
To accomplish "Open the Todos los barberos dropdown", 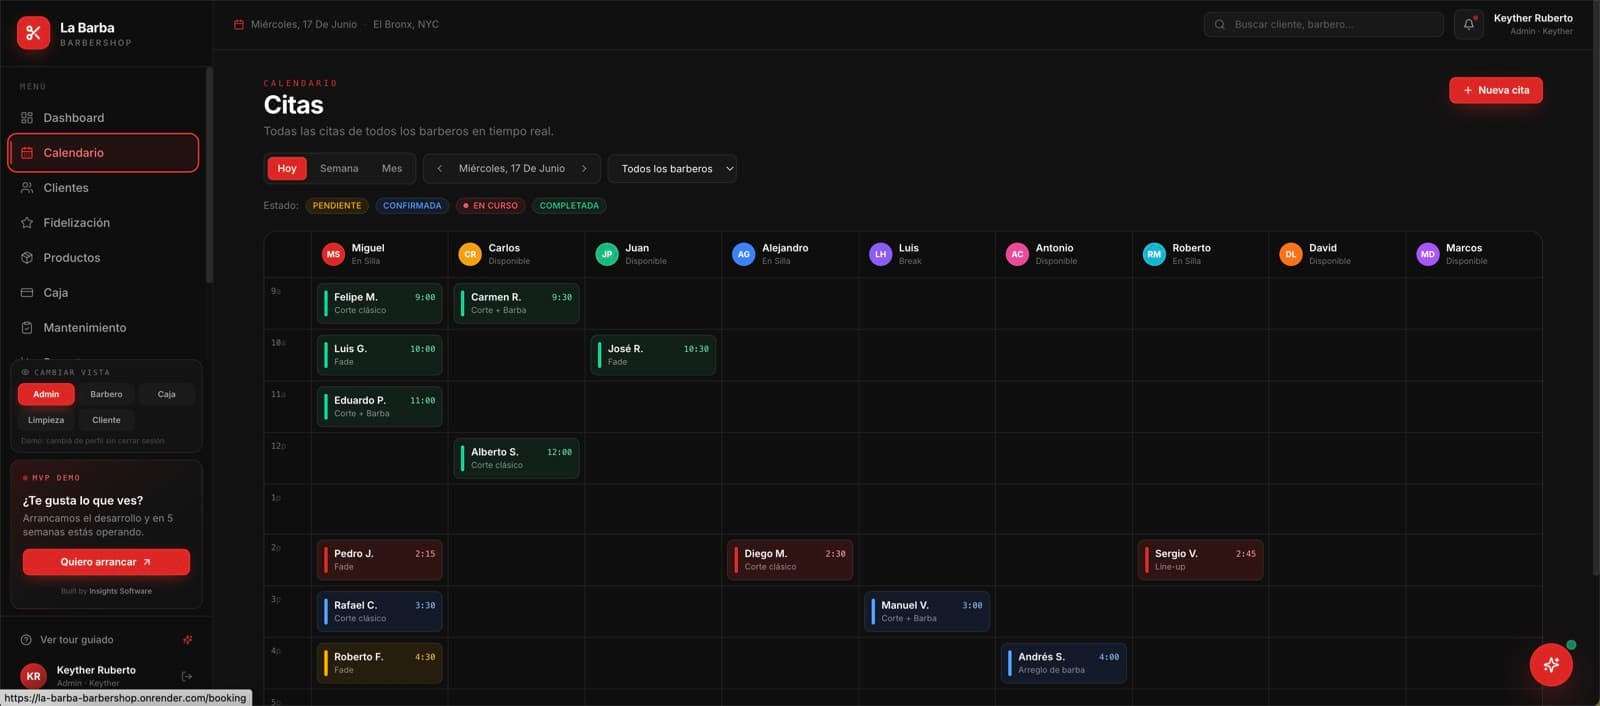I will pos(673,169).
